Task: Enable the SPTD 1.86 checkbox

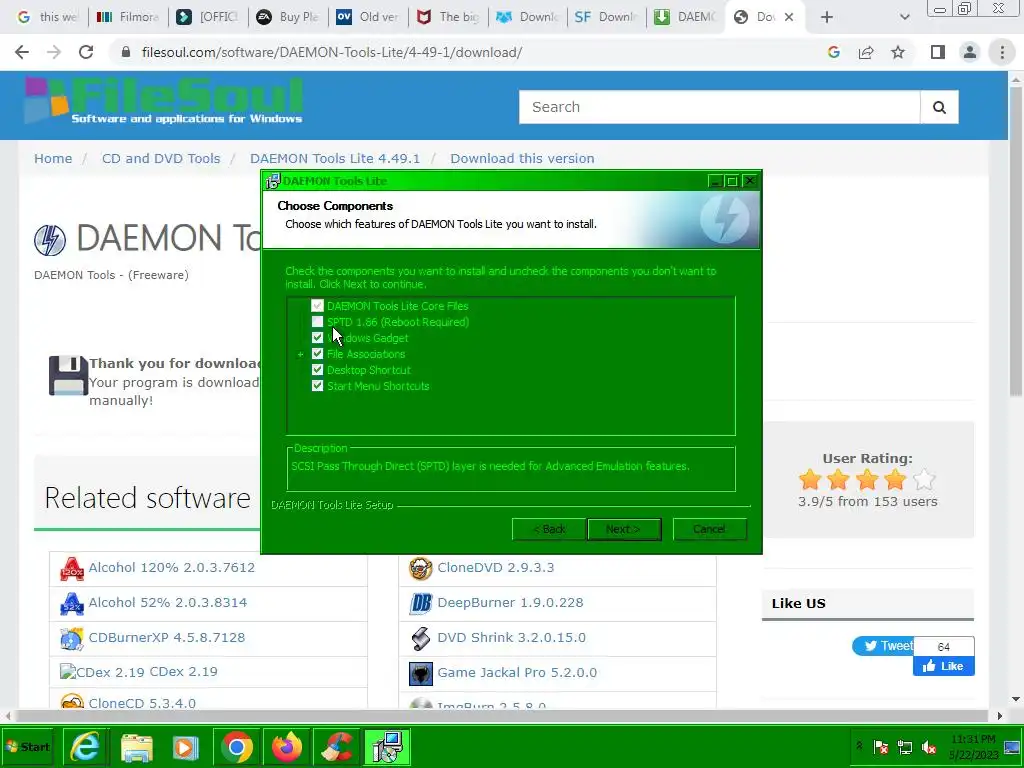Action: tap(317, 322)
